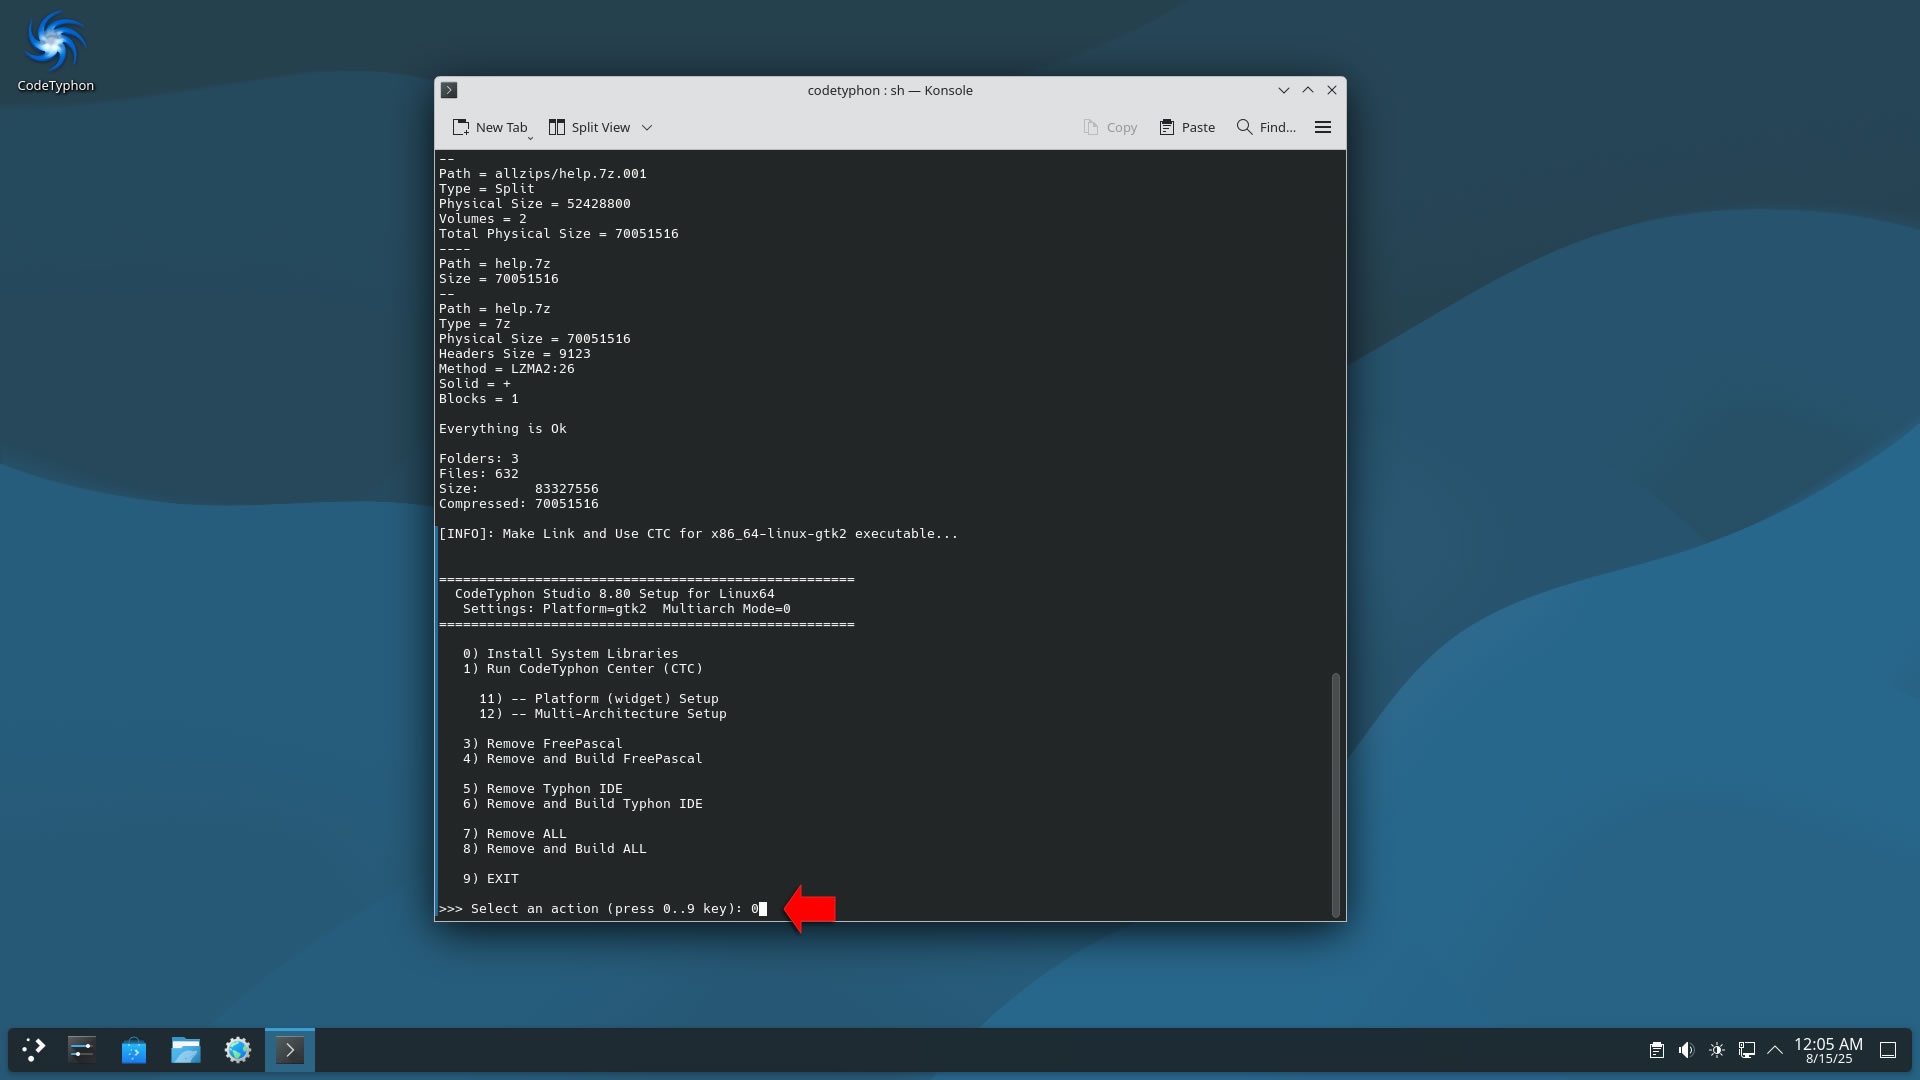Image resolution: width=1920 pixels, height=1080 pixels.
Task: Click Split View button
Action: (x=590, y=127)
